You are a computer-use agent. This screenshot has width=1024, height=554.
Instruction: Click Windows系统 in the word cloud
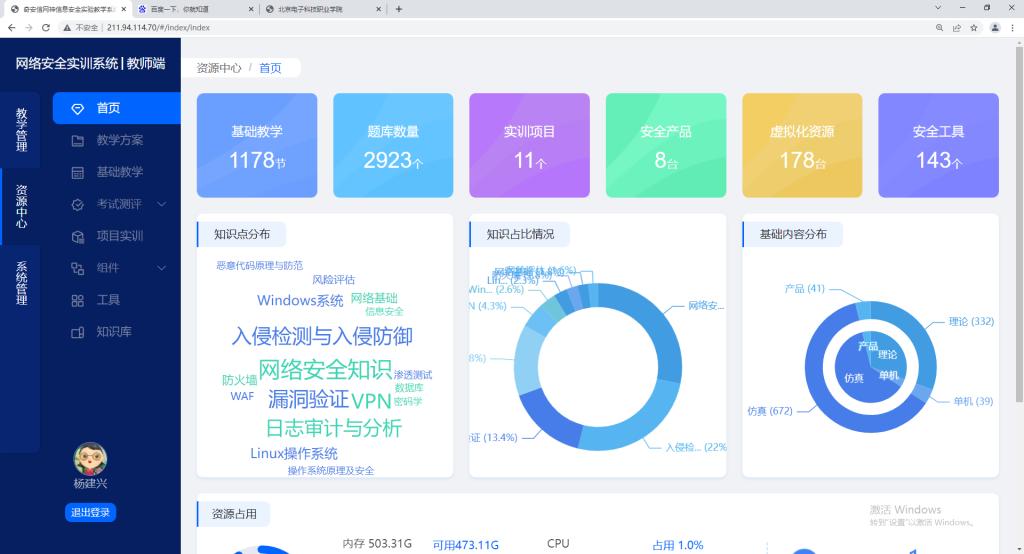coord(300,301)
